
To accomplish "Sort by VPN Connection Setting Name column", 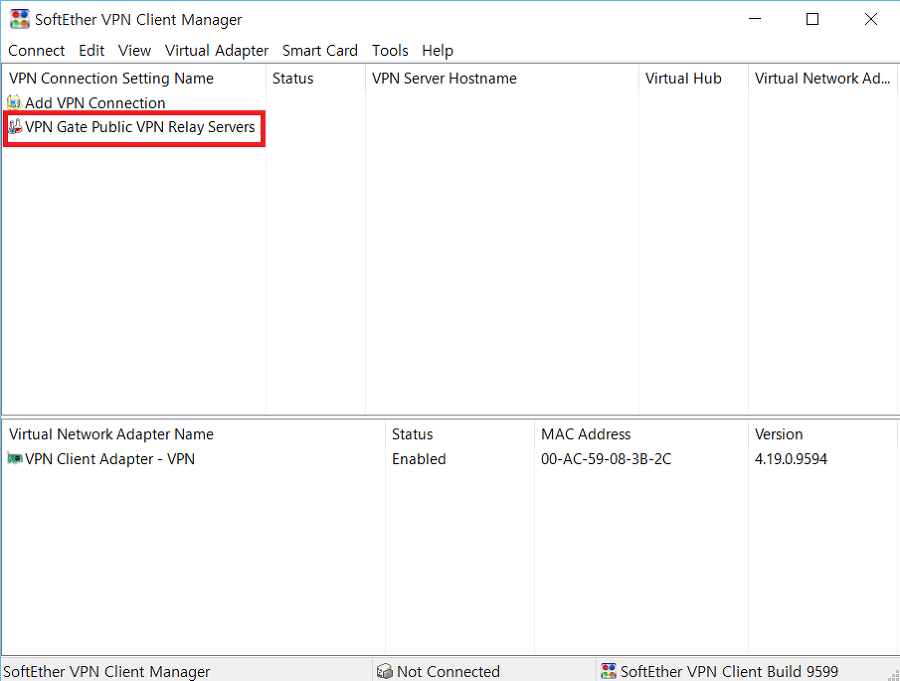I will tap(134, 78).
